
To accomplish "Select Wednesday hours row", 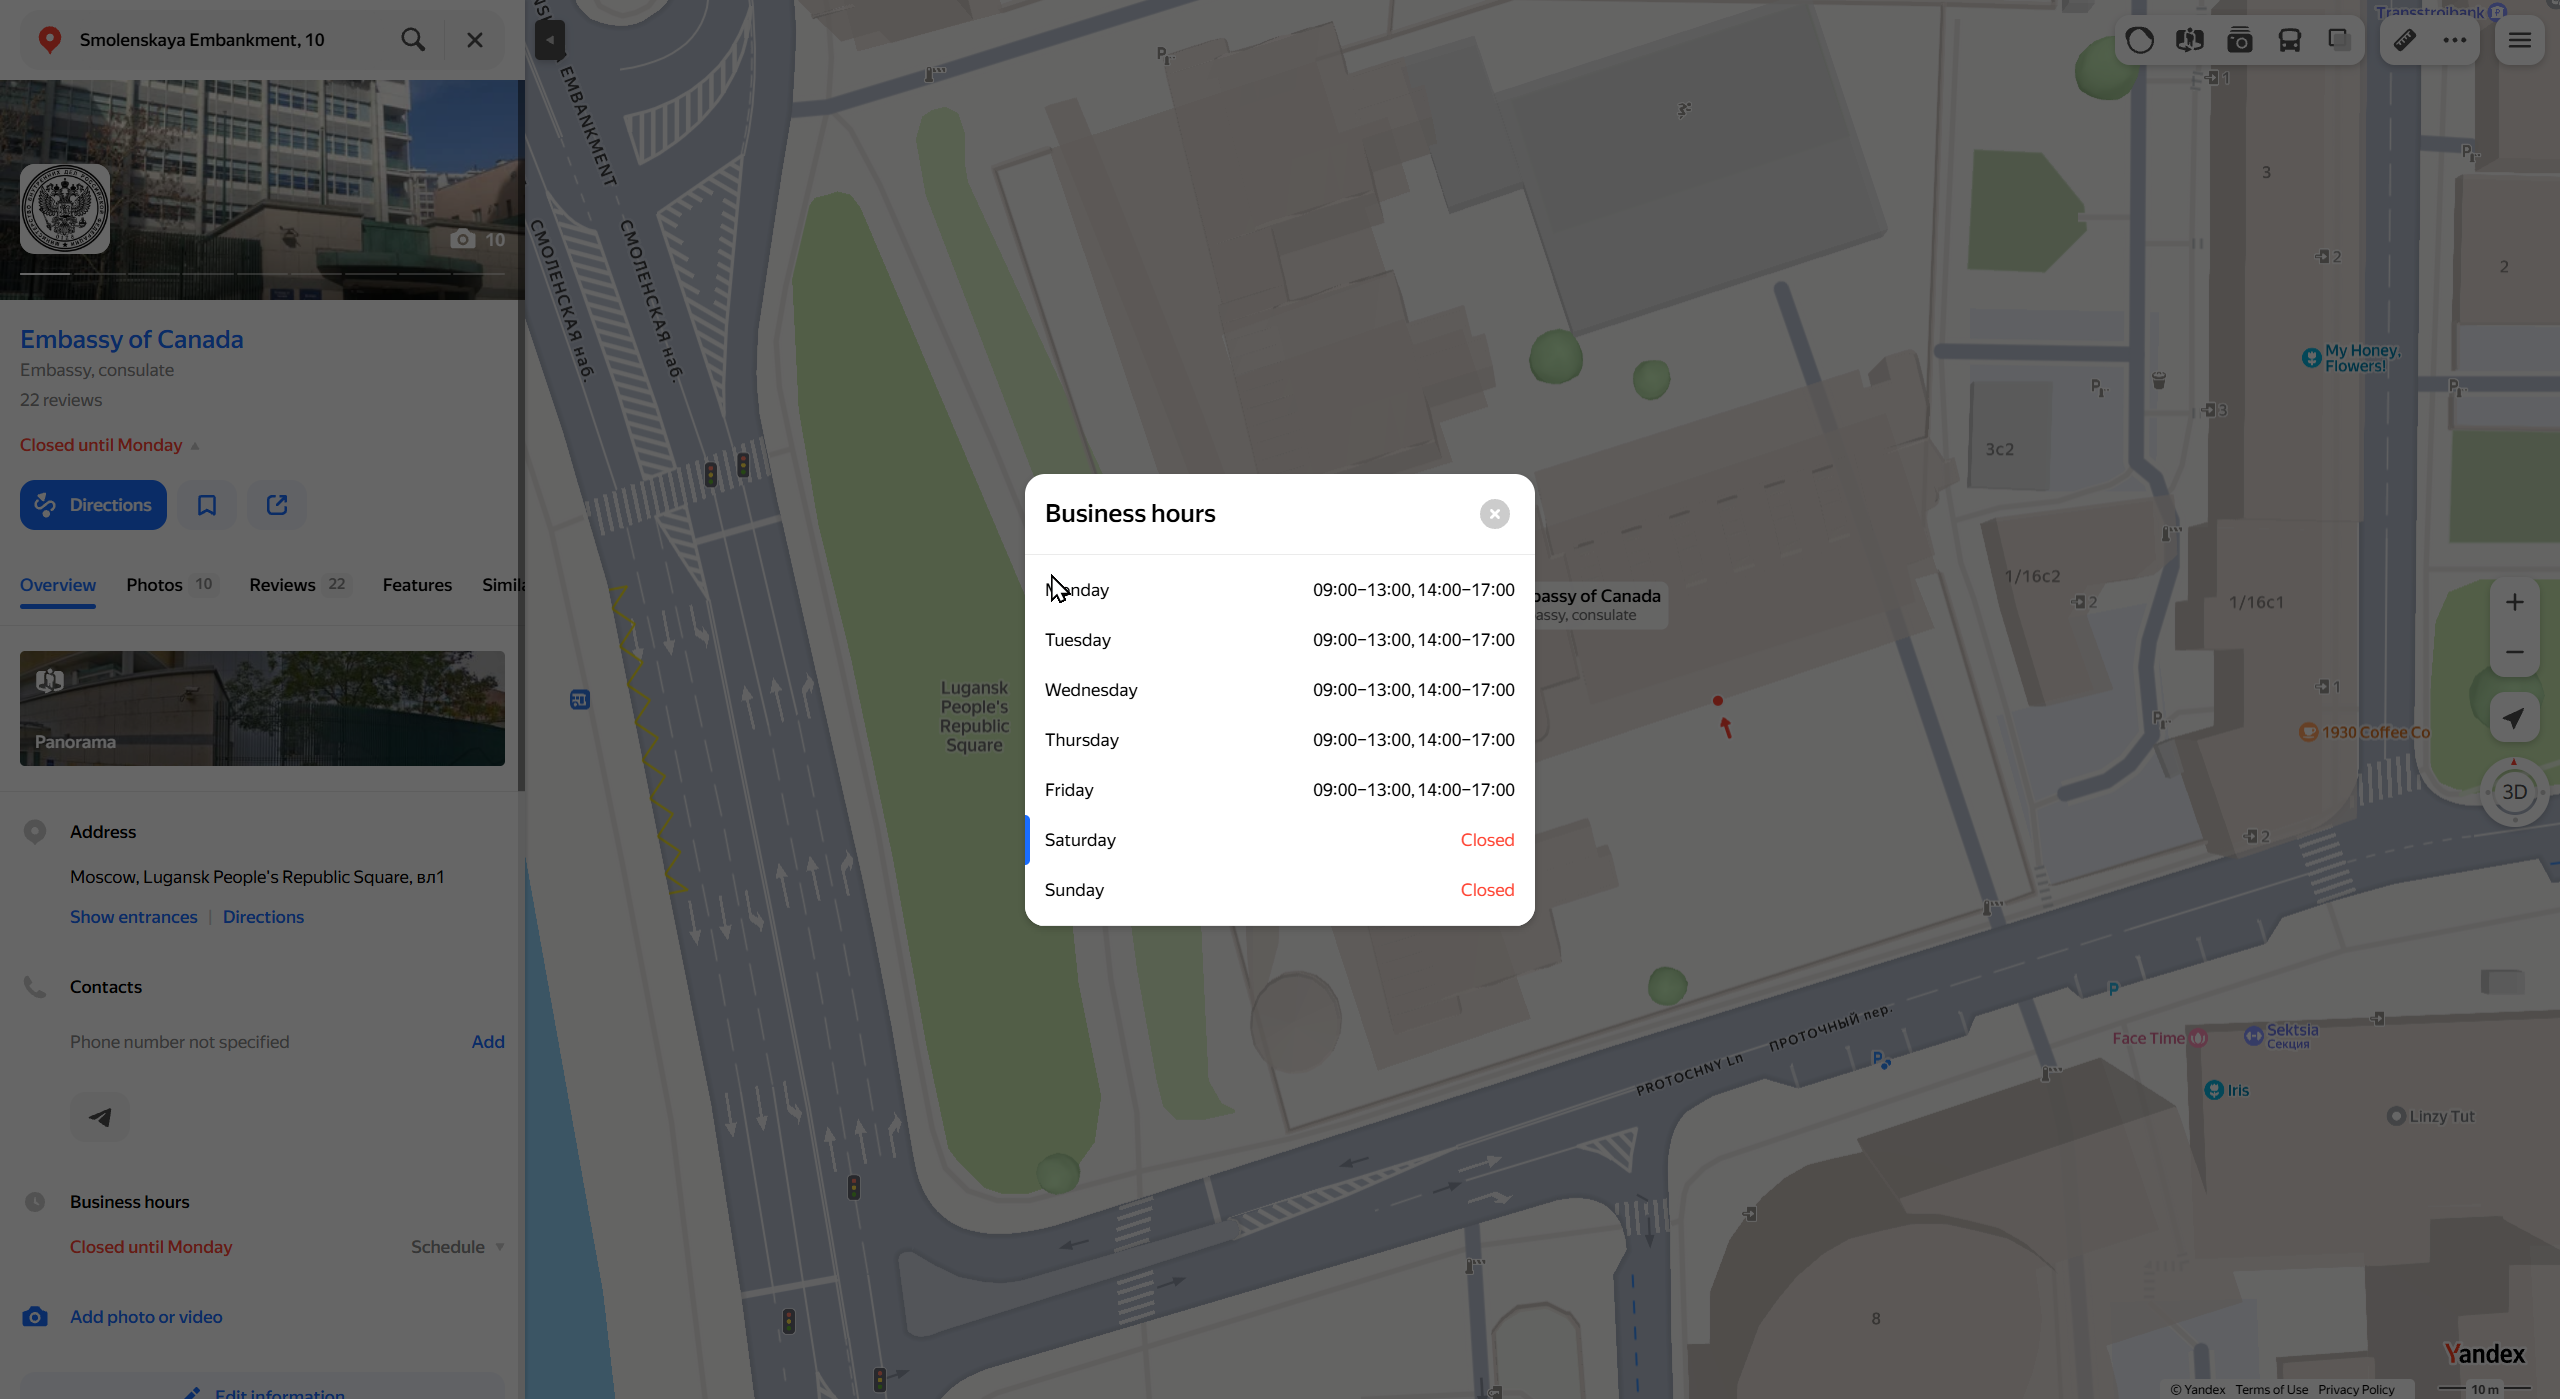I will tap(1280, 690).
